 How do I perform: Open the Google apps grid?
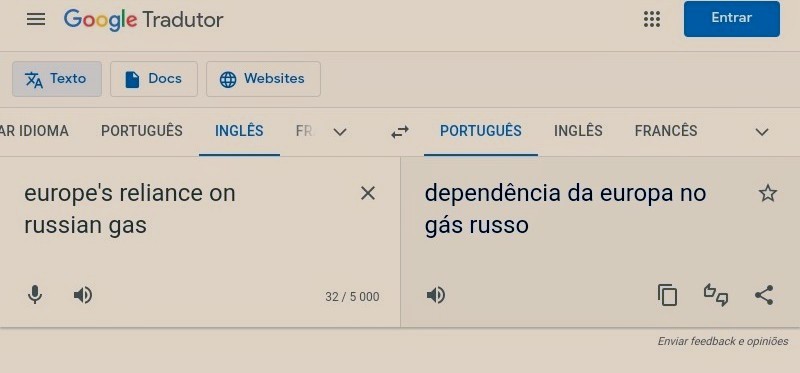652,19
